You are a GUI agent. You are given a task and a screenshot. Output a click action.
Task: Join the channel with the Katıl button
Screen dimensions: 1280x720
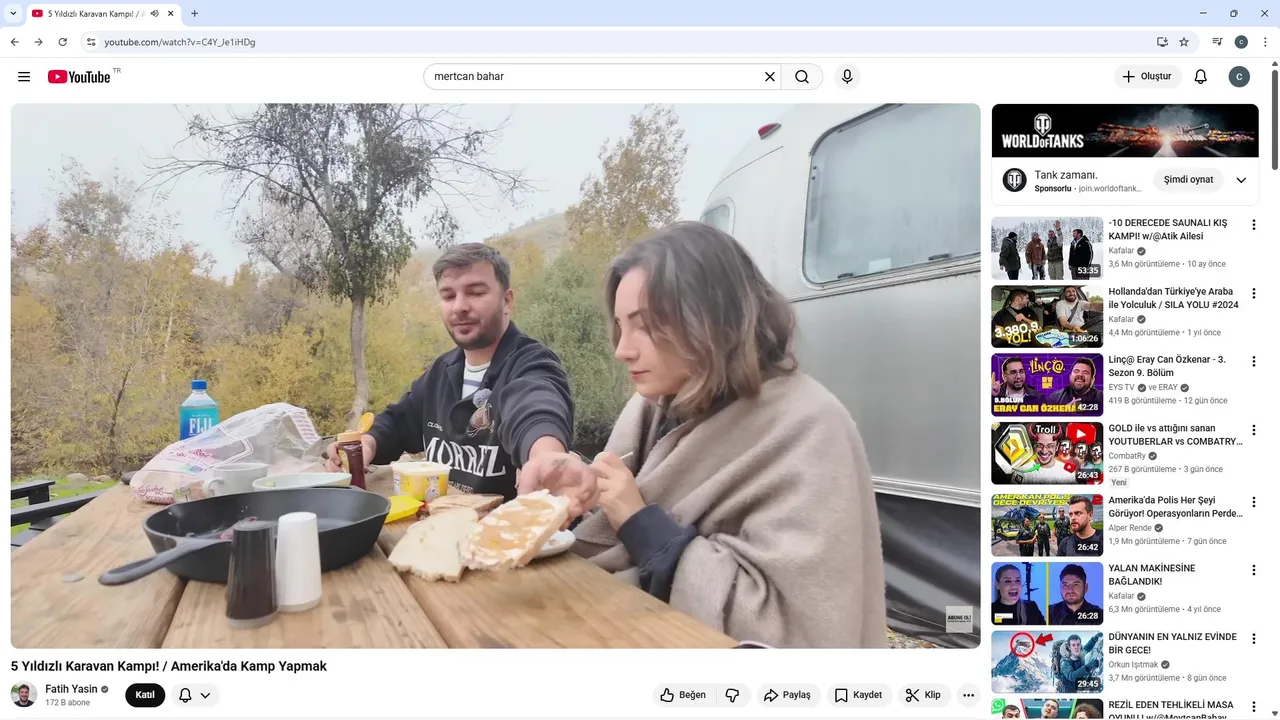145,695
